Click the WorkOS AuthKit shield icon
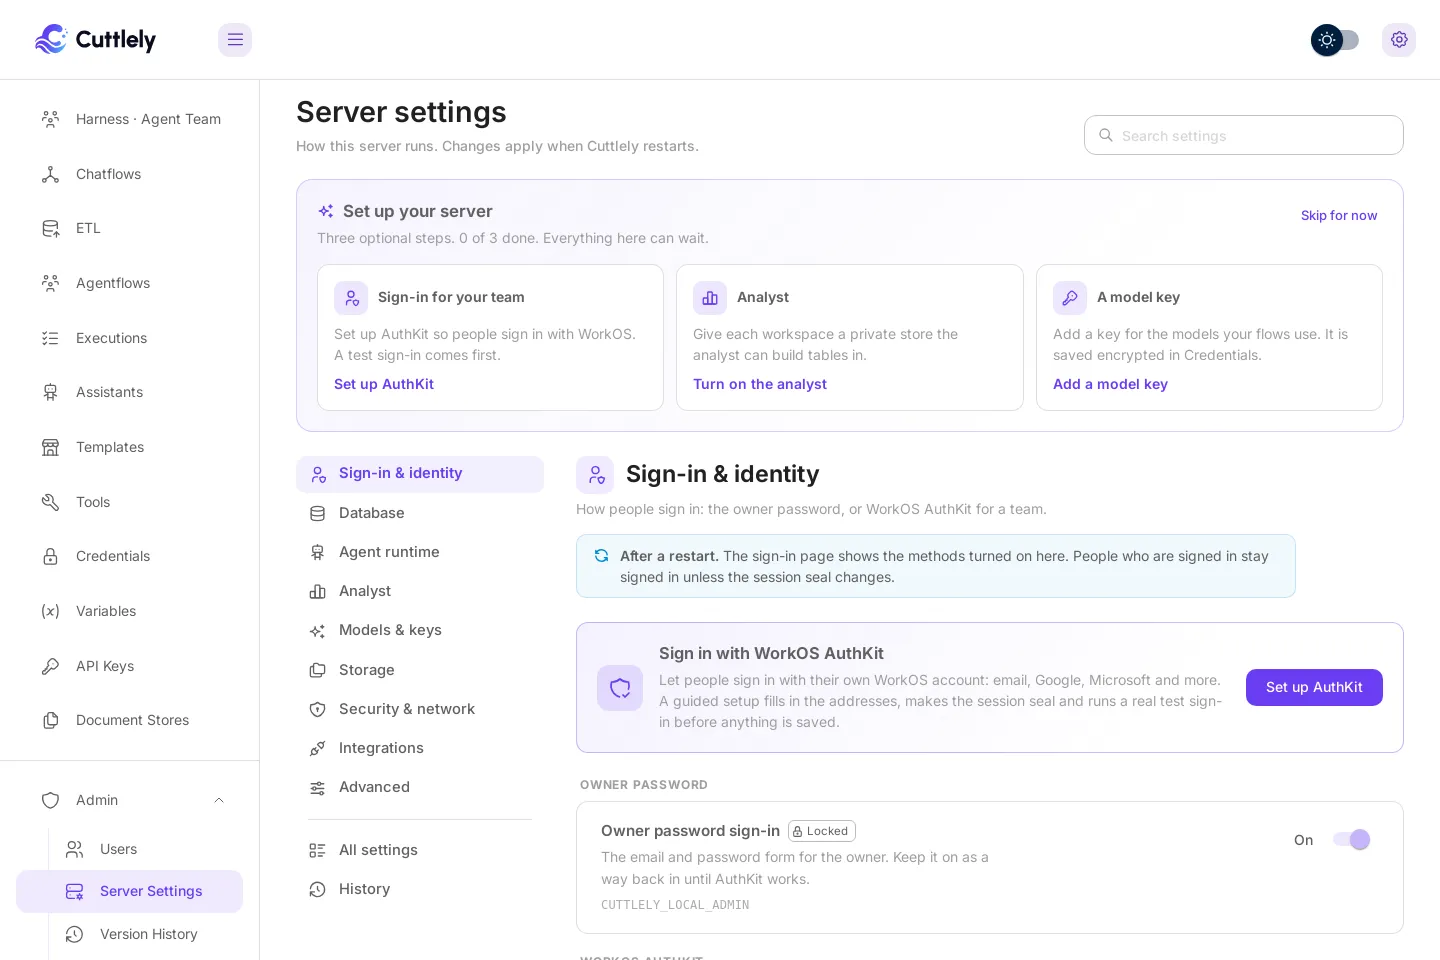1440x960 pixels. click(x=620, y=688)
